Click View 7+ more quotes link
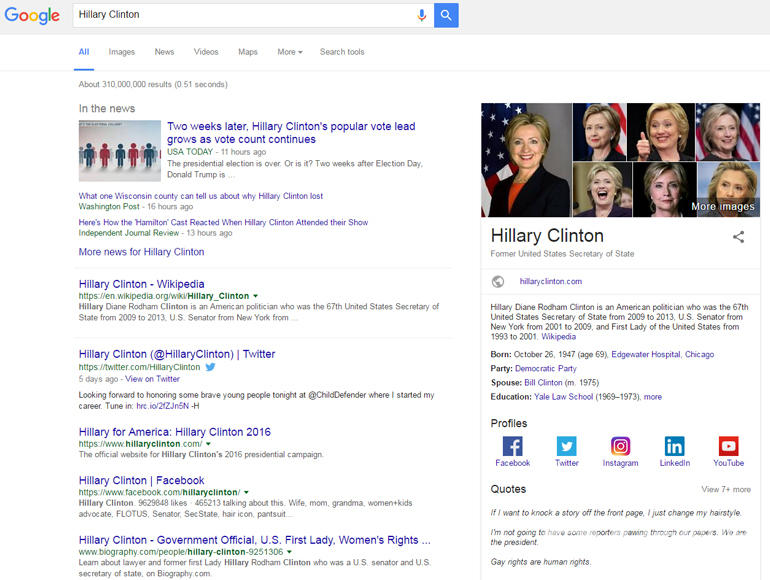This screenshot has width=770, height=580. pyautogui.click(x=725, y=490)
